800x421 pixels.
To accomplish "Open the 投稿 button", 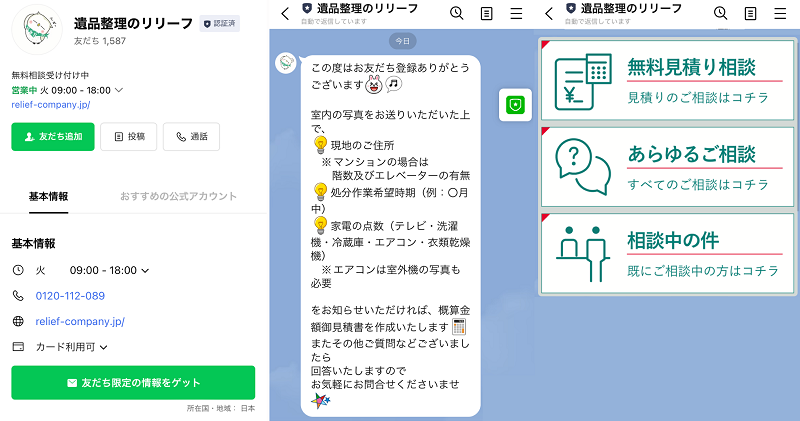I will 129,137.
